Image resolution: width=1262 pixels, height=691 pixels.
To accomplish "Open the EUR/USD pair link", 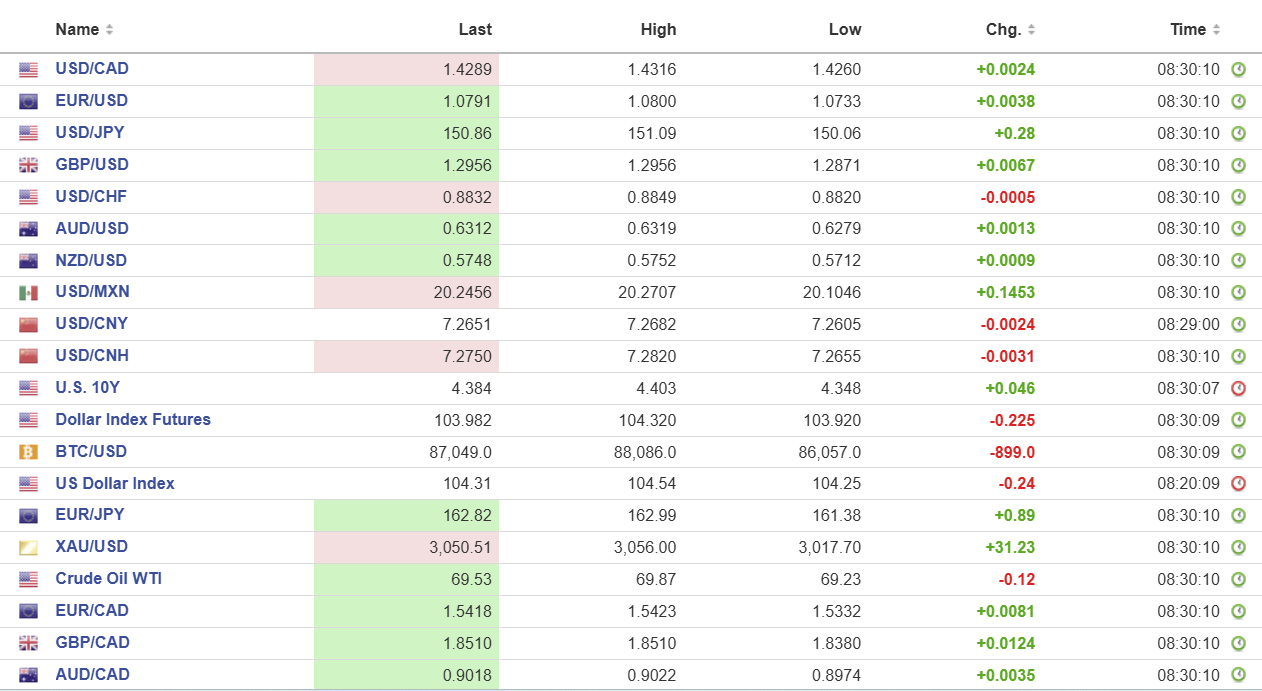I will coord(91,100).
